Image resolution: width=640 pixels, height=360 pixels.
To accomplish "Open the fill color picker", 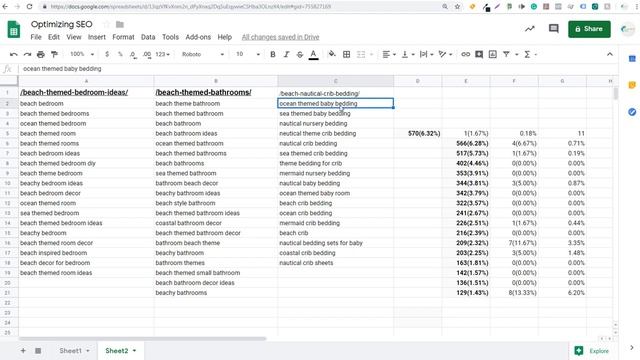I will point(332,54).
